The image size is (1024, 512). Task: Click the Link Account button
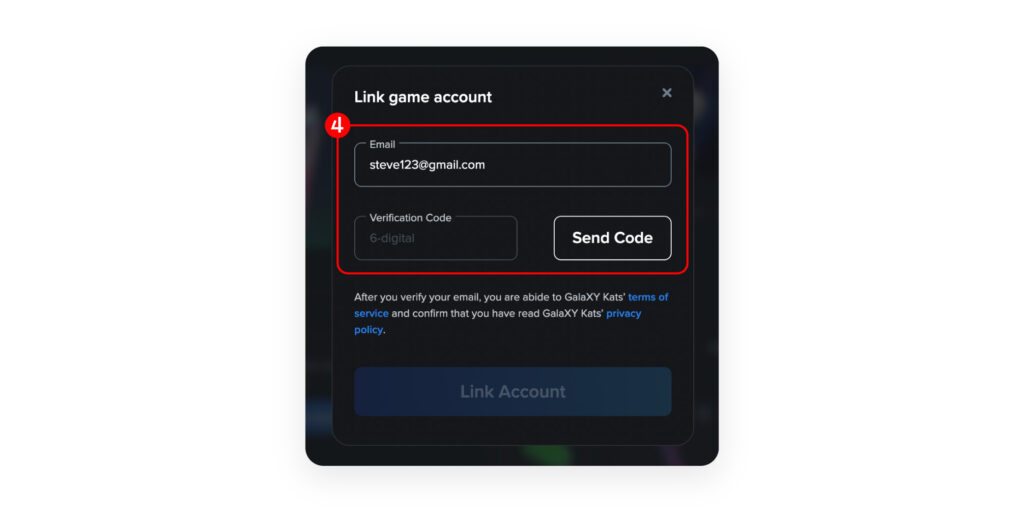click(x=513, y=391)
